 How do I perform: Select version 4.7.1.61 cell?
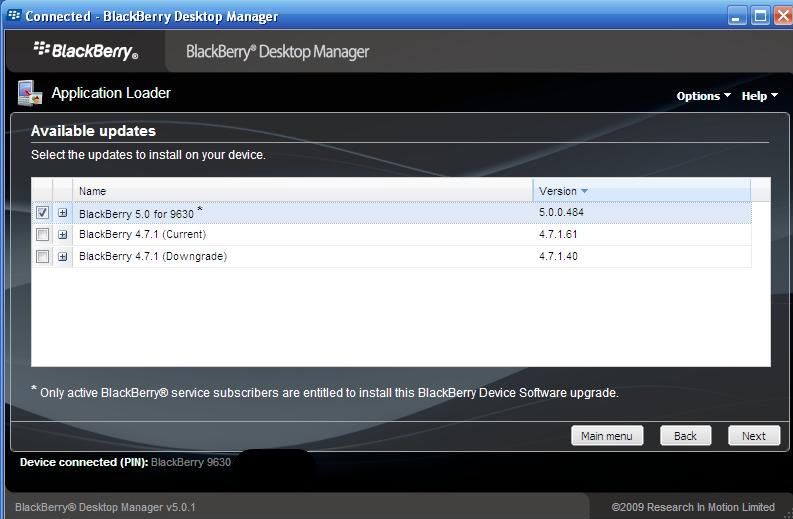pos(558,234)
